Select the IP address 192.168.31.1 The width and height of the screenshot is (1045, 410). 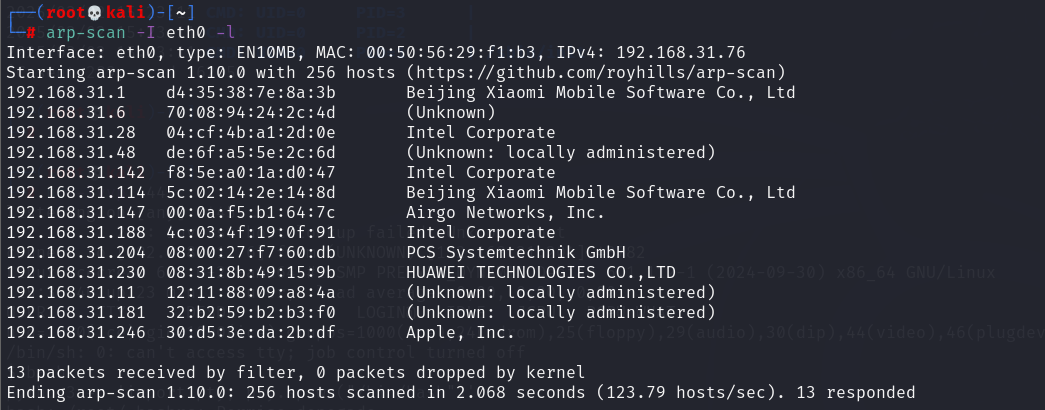(61, 92)
